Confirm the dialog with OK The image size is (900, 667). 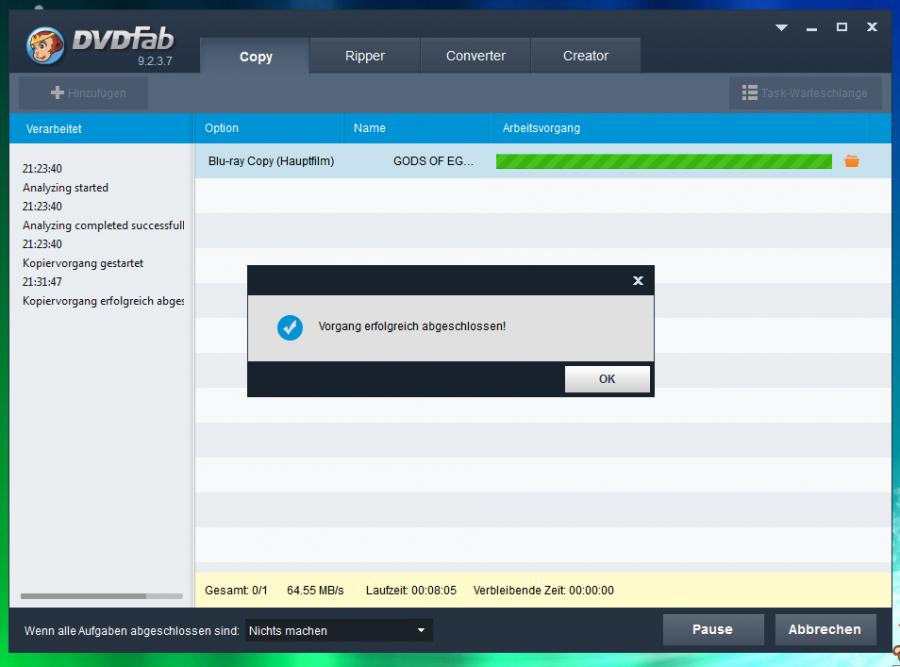pyautogui.click(x=607, y=379)
